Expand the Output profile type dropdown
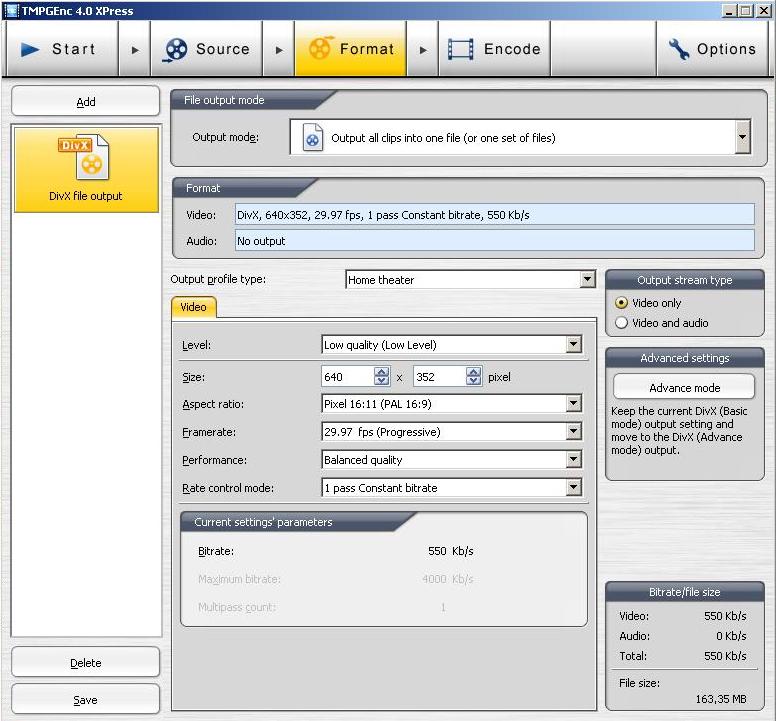The height and width of the screenshot is (721, 776). pos(587,279)
